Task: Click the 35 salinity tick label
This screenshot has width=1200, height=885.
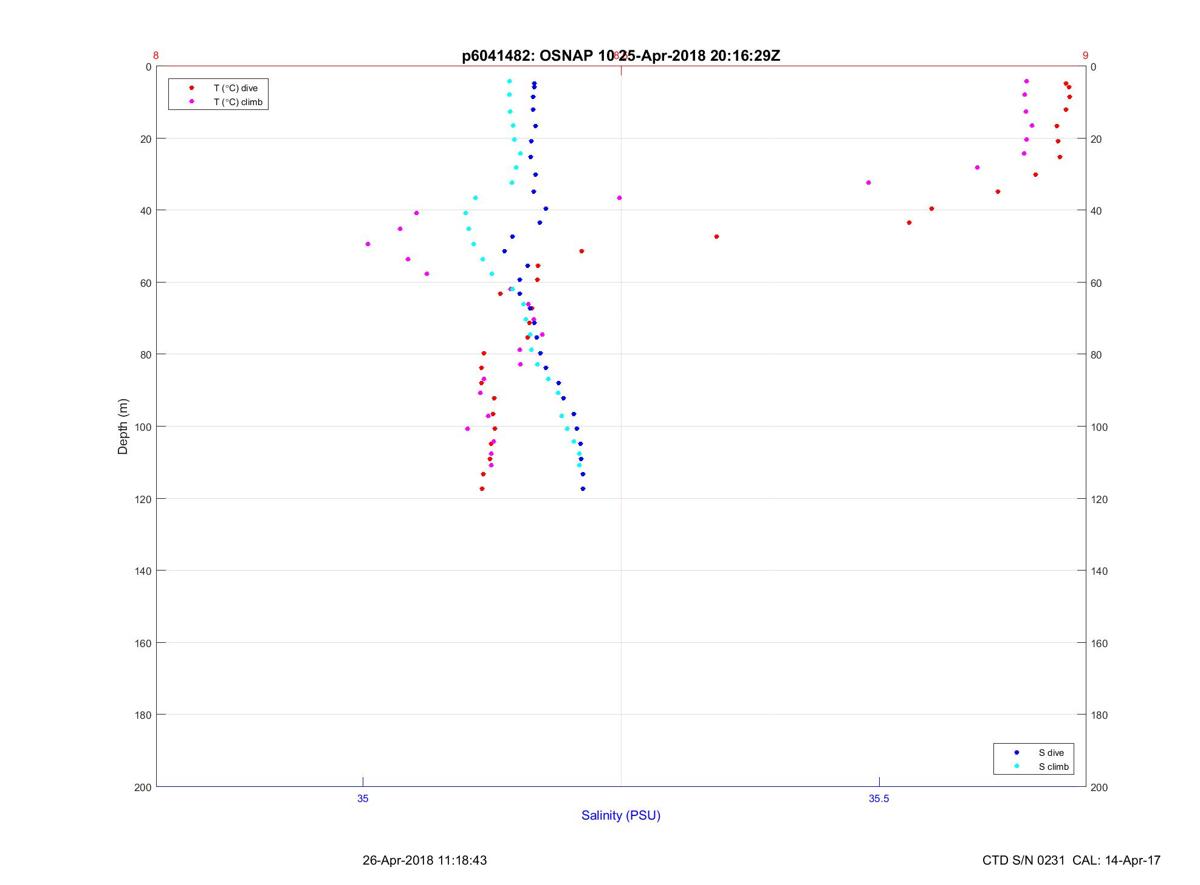Action: [x=363, y=799]
